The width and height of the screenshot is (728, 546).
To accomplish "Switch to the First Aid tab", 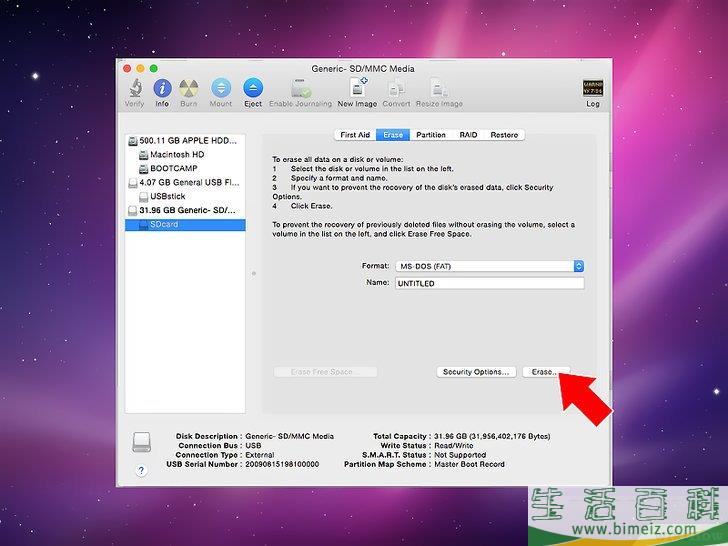I will click(x=355, y=135).
